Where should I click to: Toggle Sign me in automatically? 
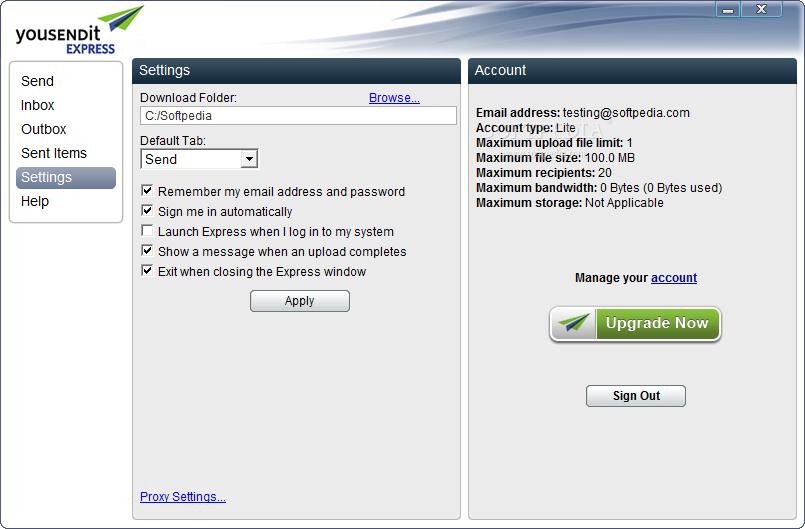click(147, 211)
